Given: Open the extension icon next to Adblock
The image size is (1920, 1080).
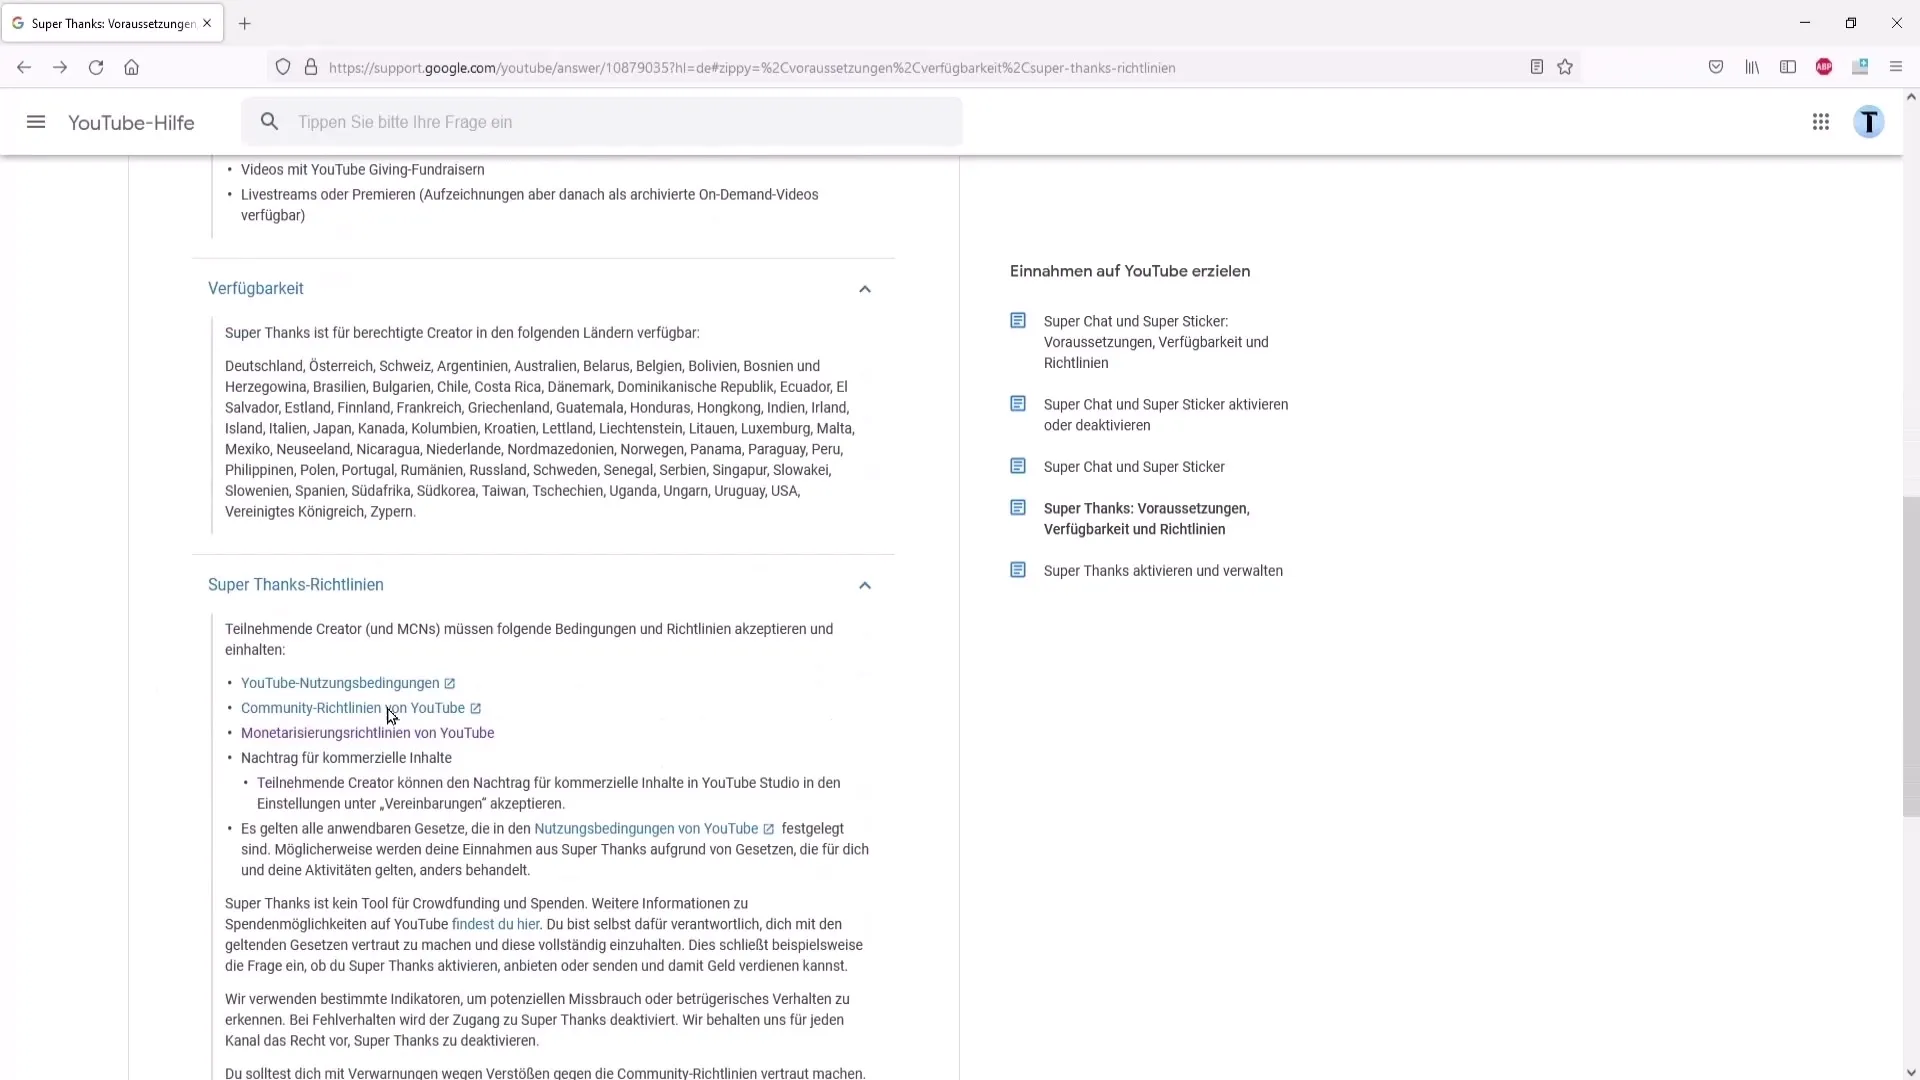Looking at the screenshot, I should point(1860,67).
